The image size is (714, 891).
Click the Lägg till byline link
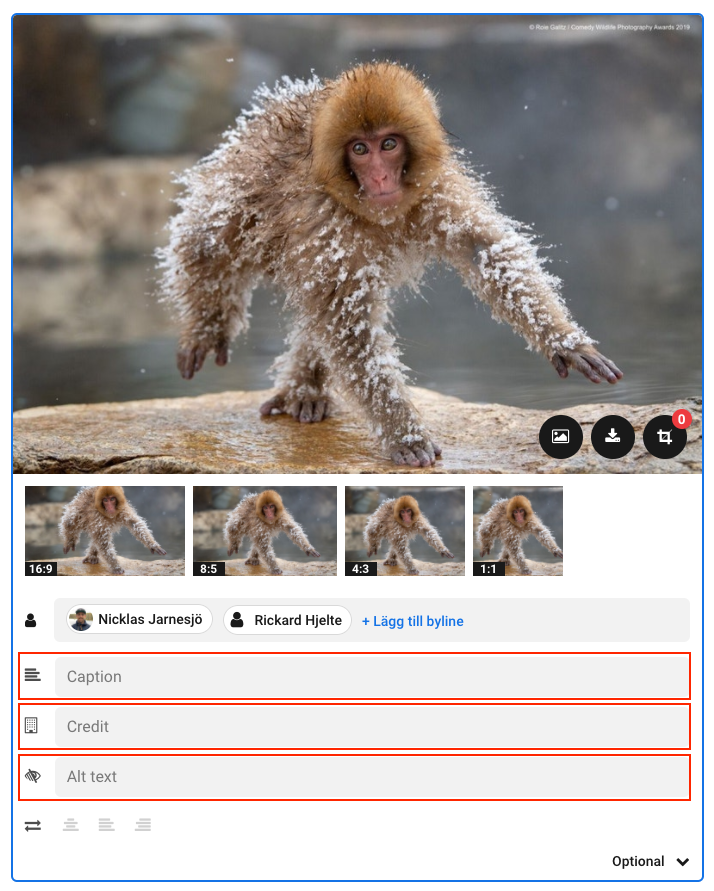tap(412, 621)
